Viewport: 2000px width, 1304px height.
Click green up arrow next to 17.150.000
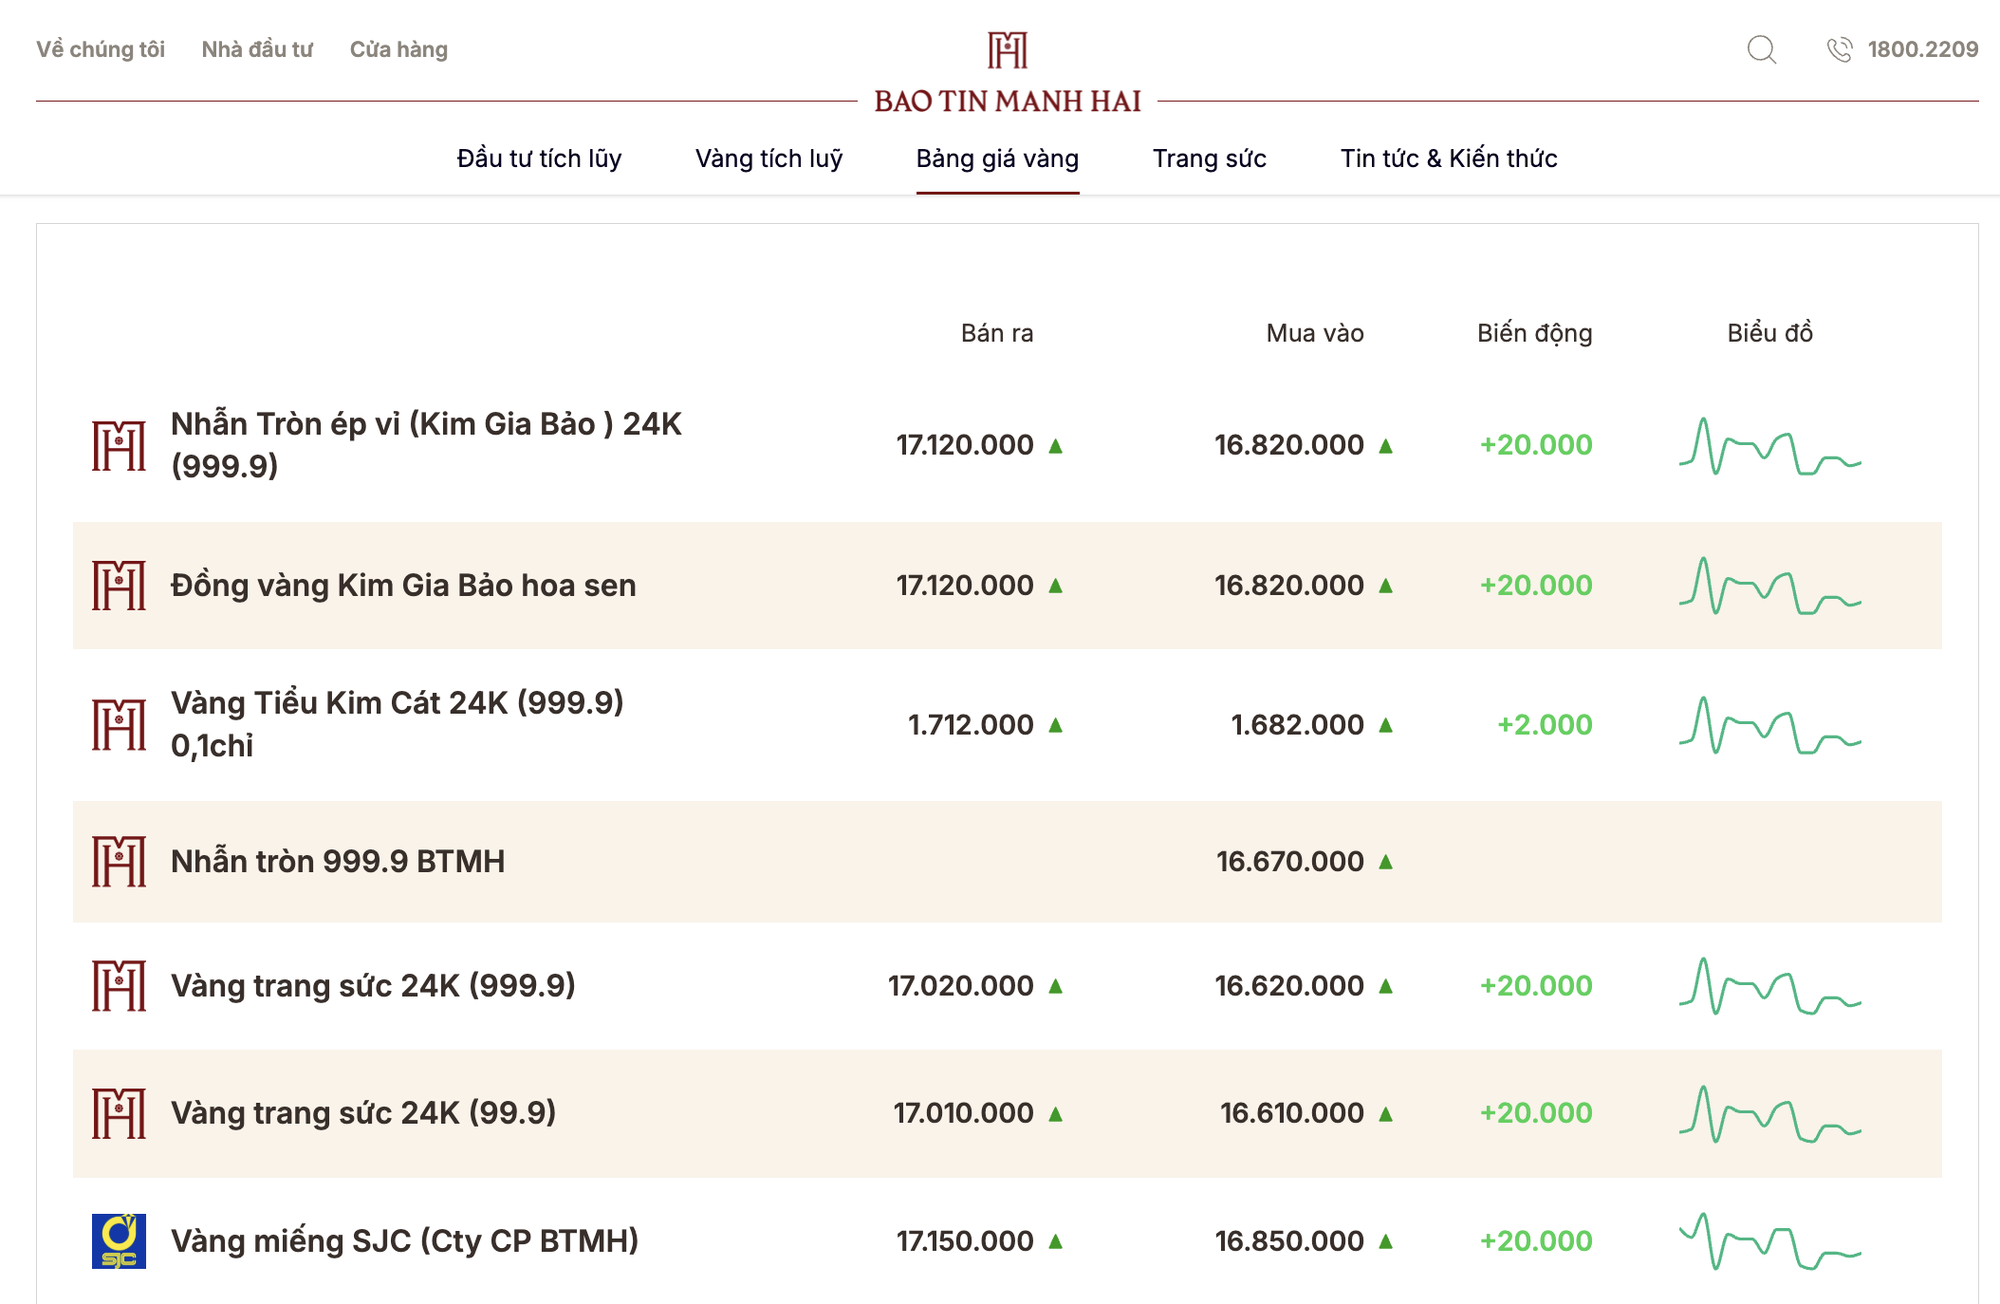click(x=1055, y=1241)
